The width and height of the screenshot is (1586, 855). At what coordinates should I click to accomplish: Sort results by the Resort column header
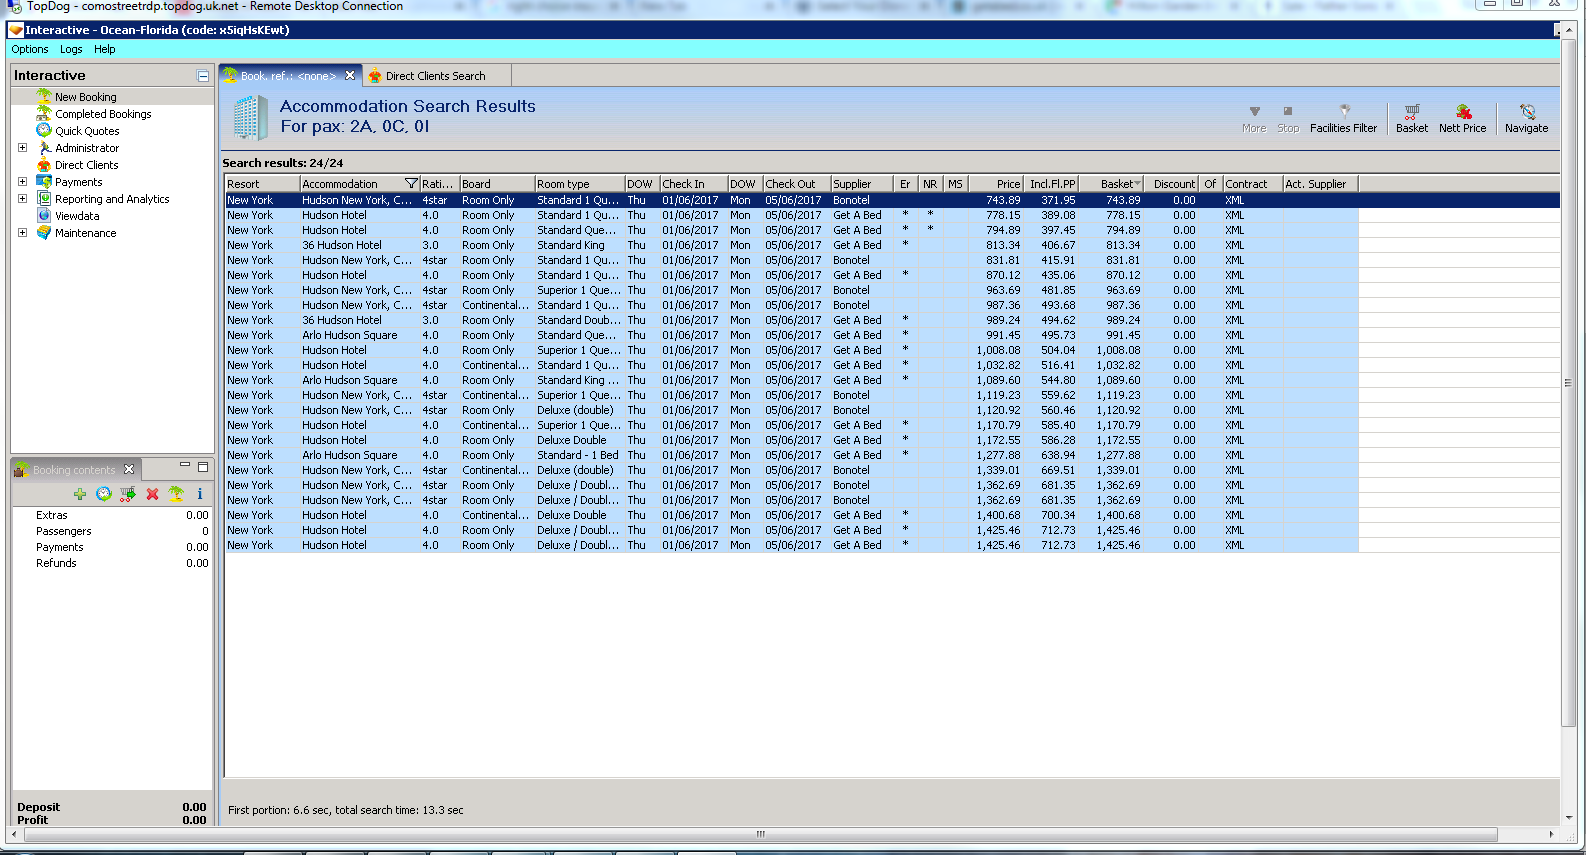pos(262,184)
